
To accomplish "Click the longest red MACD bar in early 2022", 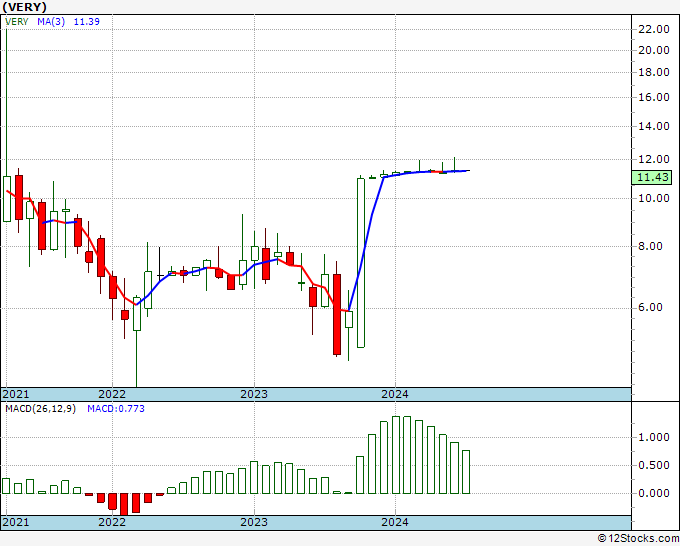I will [x=124, y=504].
